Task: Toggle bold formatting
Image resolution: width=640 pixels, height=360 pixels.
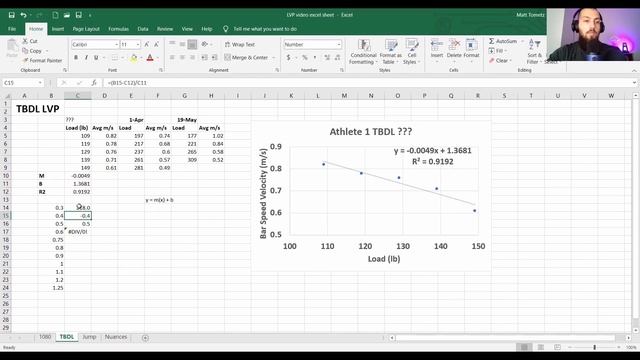Action: tap(76, 58)
